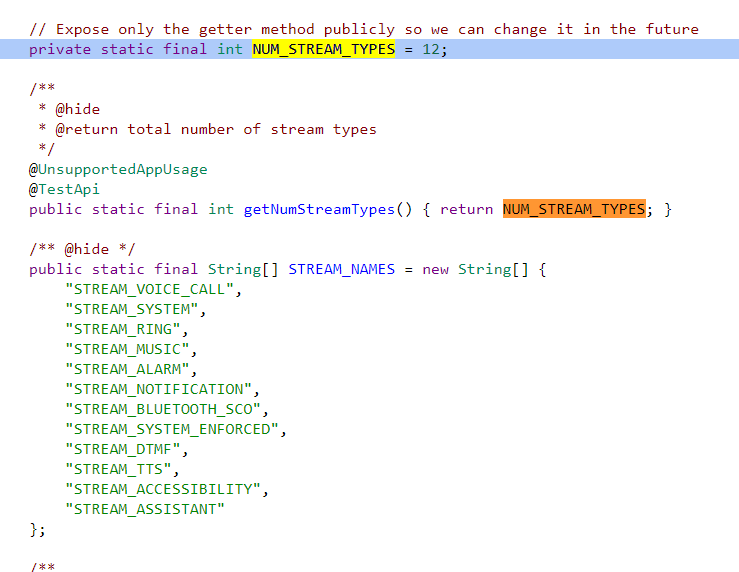Click the "STREAM_SYSTEM_ENFORCED" string
The image size is (739, 572).
[x=172, y=429]
